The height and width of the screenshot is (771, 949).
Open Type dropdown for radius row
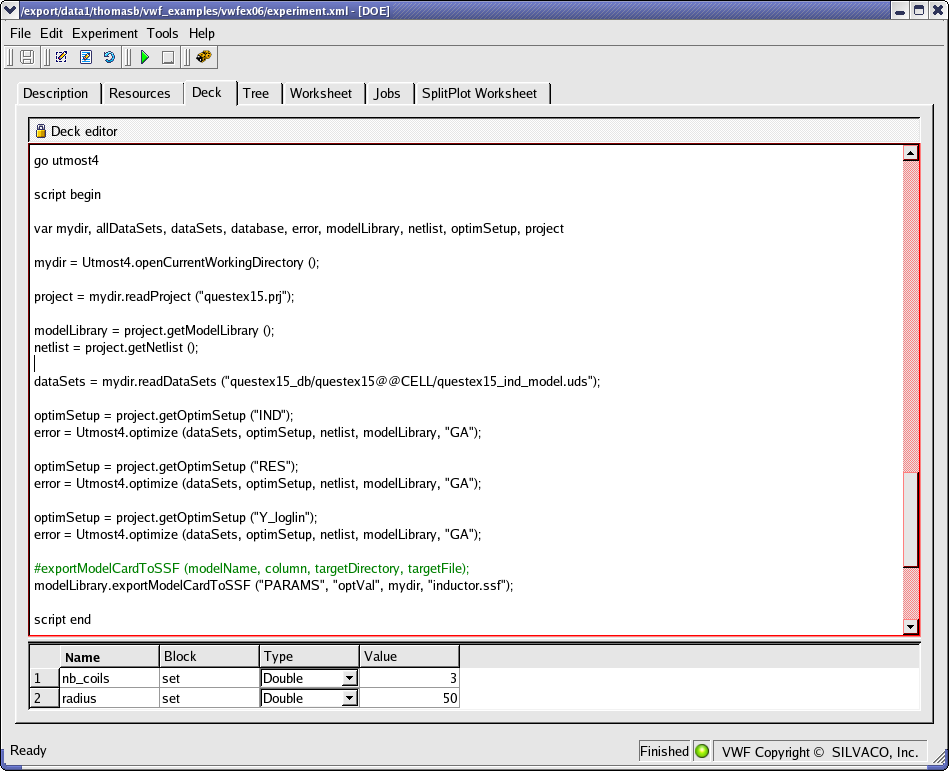click(x=349, y=698)
